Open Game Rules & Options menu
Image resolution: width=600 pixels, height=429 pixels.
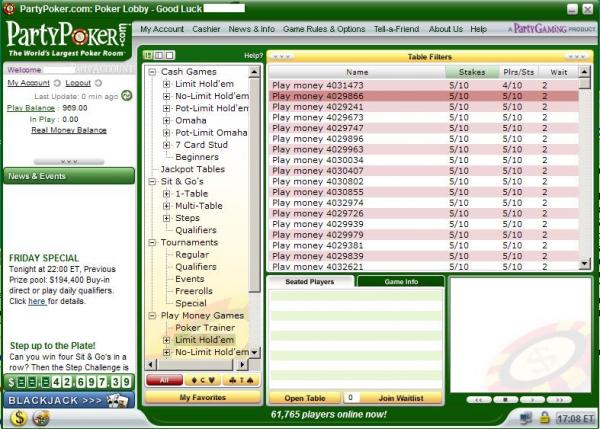point(324,29)
